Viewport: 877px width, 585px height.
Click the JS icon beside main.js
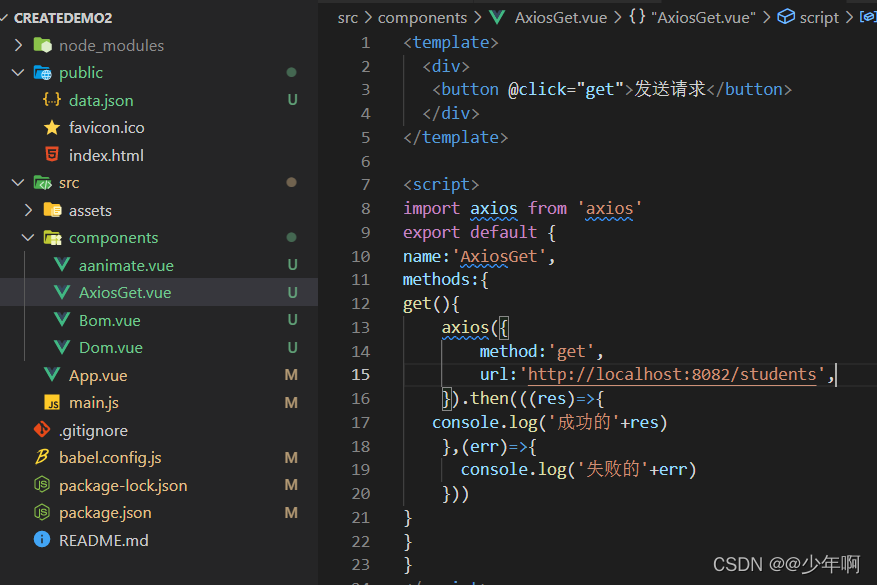point(52,403)
